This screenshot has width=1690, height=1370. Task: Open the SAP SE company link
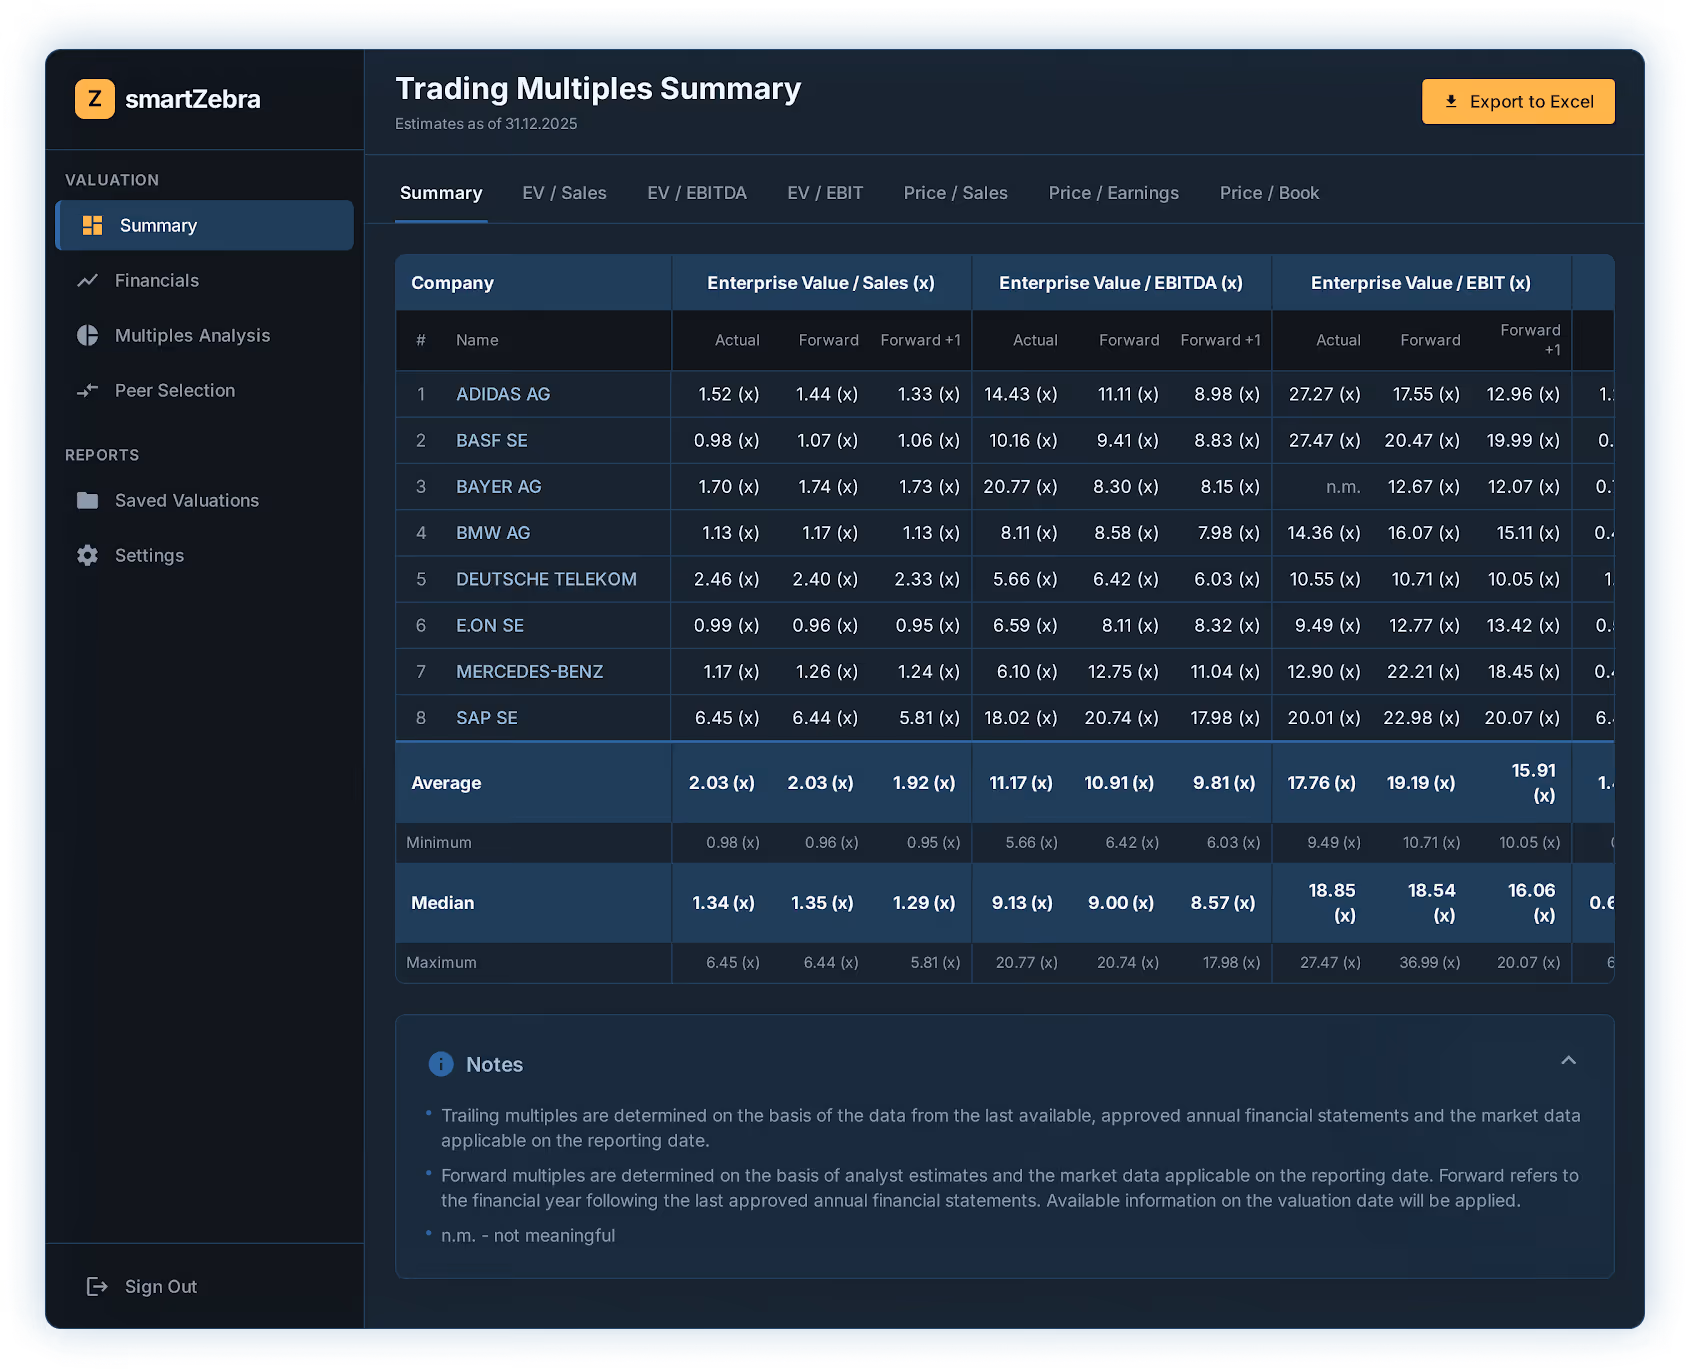click(487, 718)
